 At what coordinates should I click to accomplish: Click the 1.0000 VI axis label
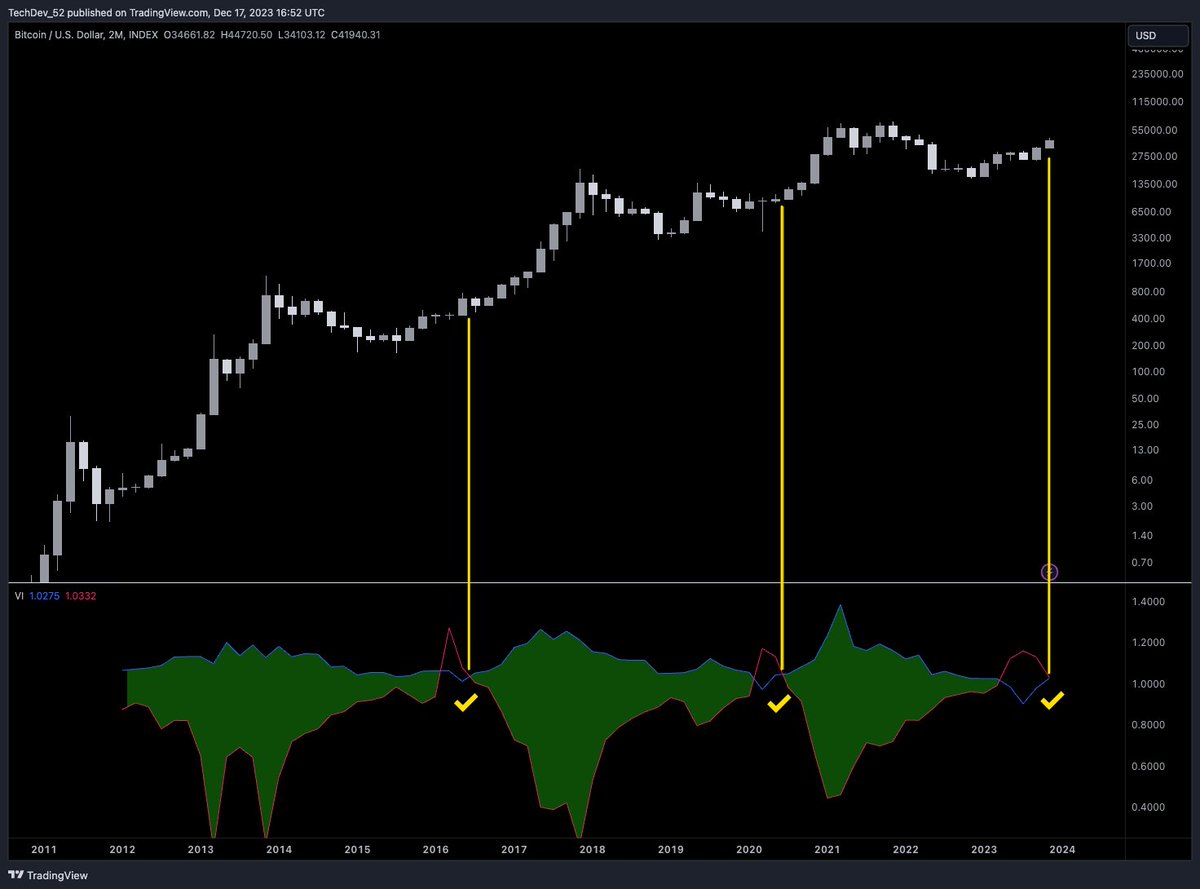(x=1148, y=684)
